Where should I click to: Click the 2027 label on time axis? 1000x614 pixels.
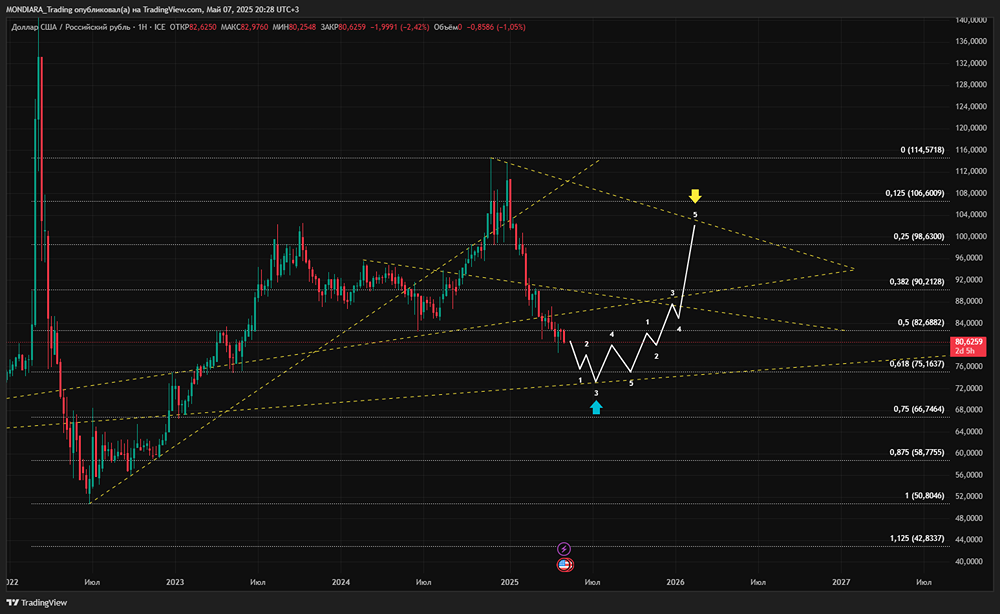click(x=841, y=582)
